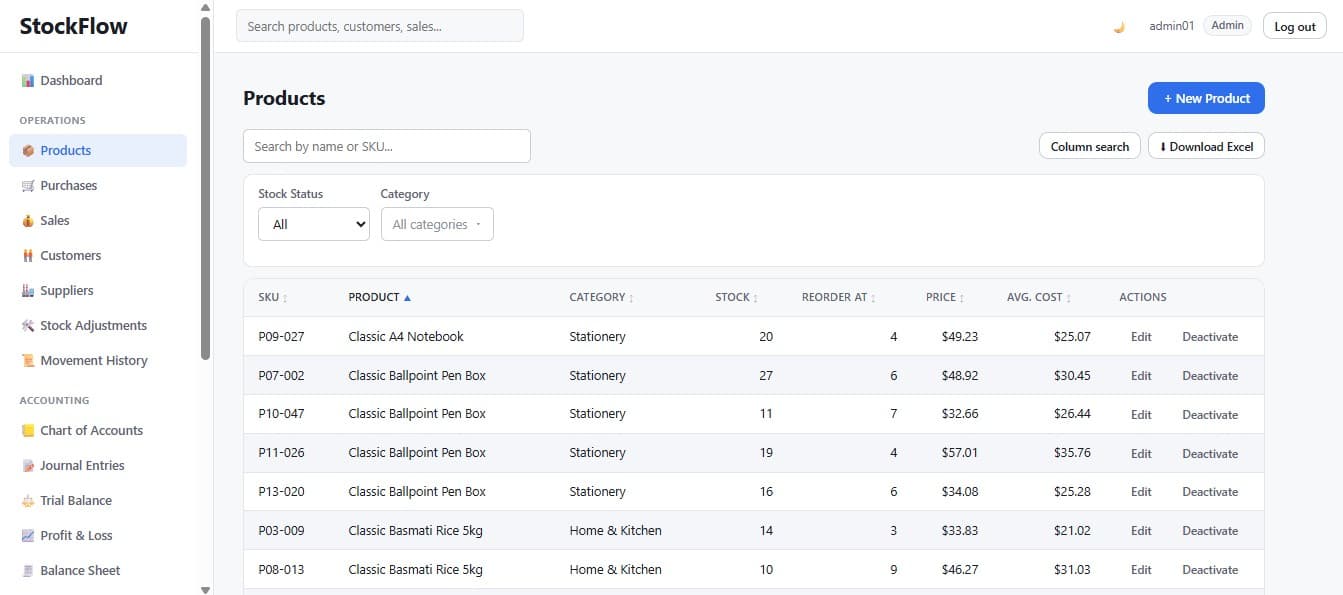
Task: Click the sort arrows beside AVG. COST header
Action: tap(1069, 298)
